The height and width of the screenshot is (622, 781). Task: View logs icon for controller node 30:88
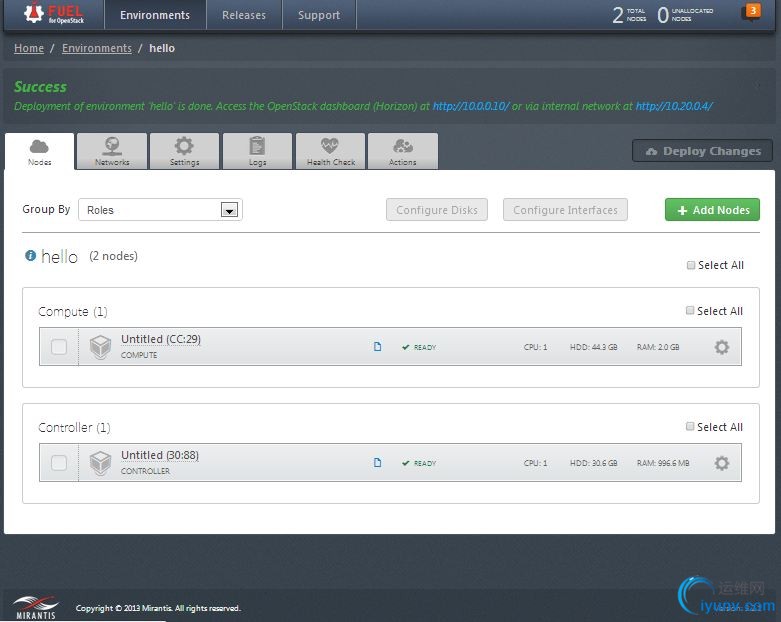click(x=378, y=463)
